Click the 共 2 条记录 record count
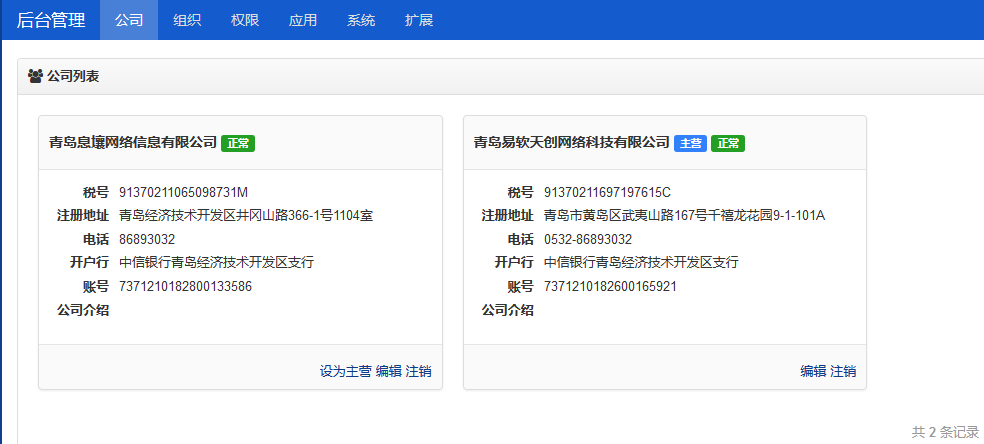 [945, 431]
